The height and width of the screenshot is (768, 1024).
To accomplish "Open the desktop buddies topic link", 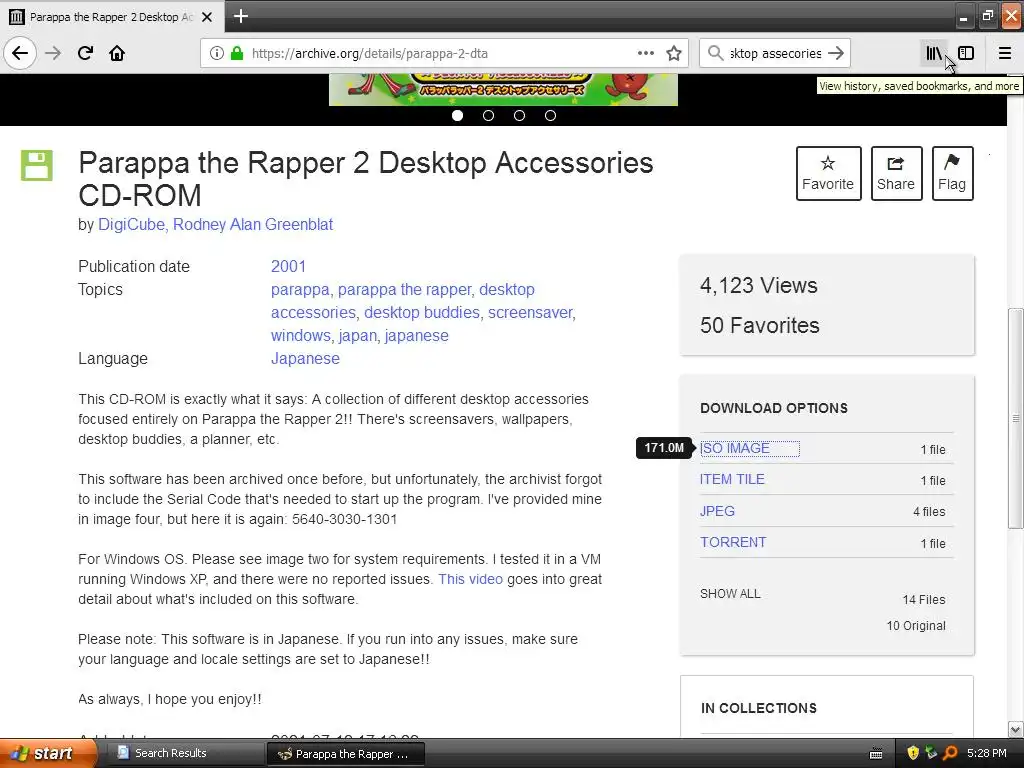I will click(x=422, y=313).
